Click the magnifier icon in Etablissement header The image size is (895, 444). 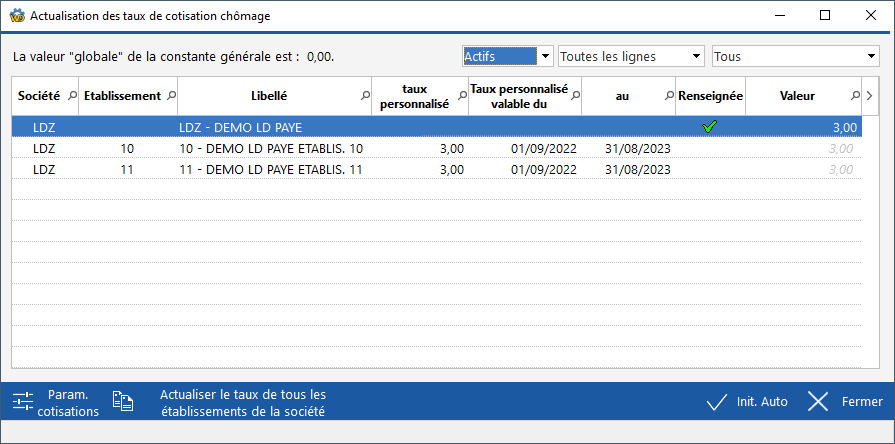coord(170,96)
